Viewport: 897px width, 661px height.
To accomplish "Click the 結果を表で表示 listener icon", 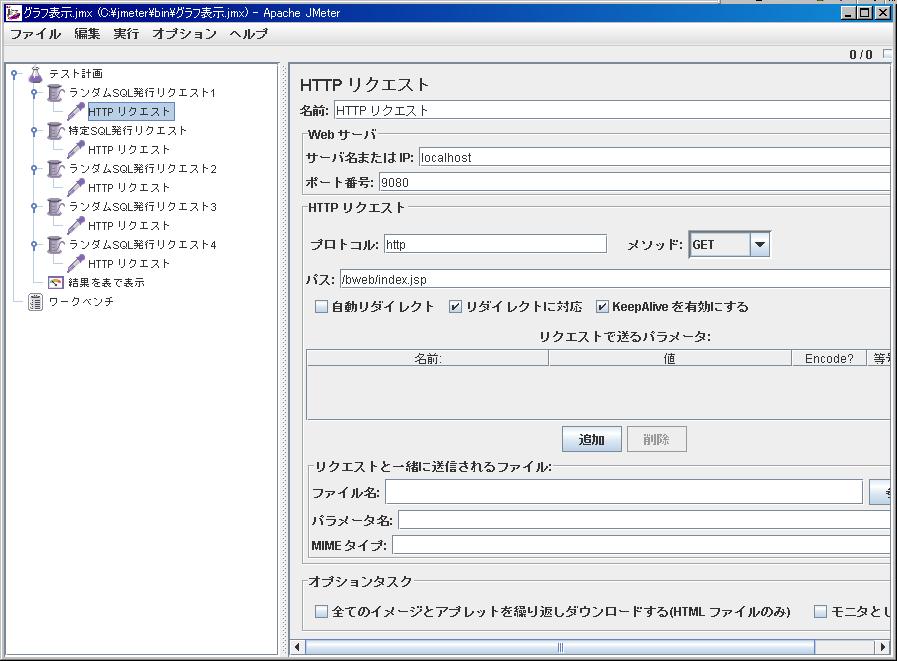I will click(55, 282).
